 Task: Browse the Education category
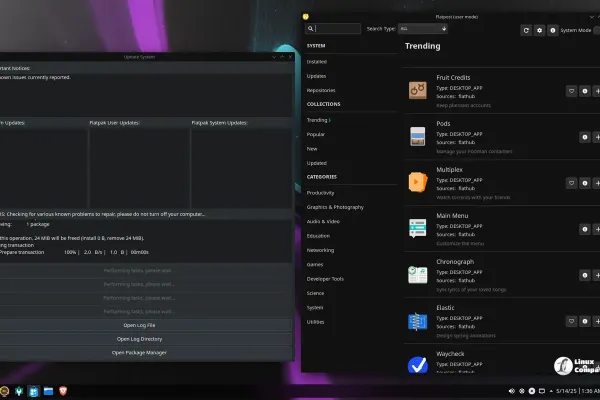coord(318,236)
